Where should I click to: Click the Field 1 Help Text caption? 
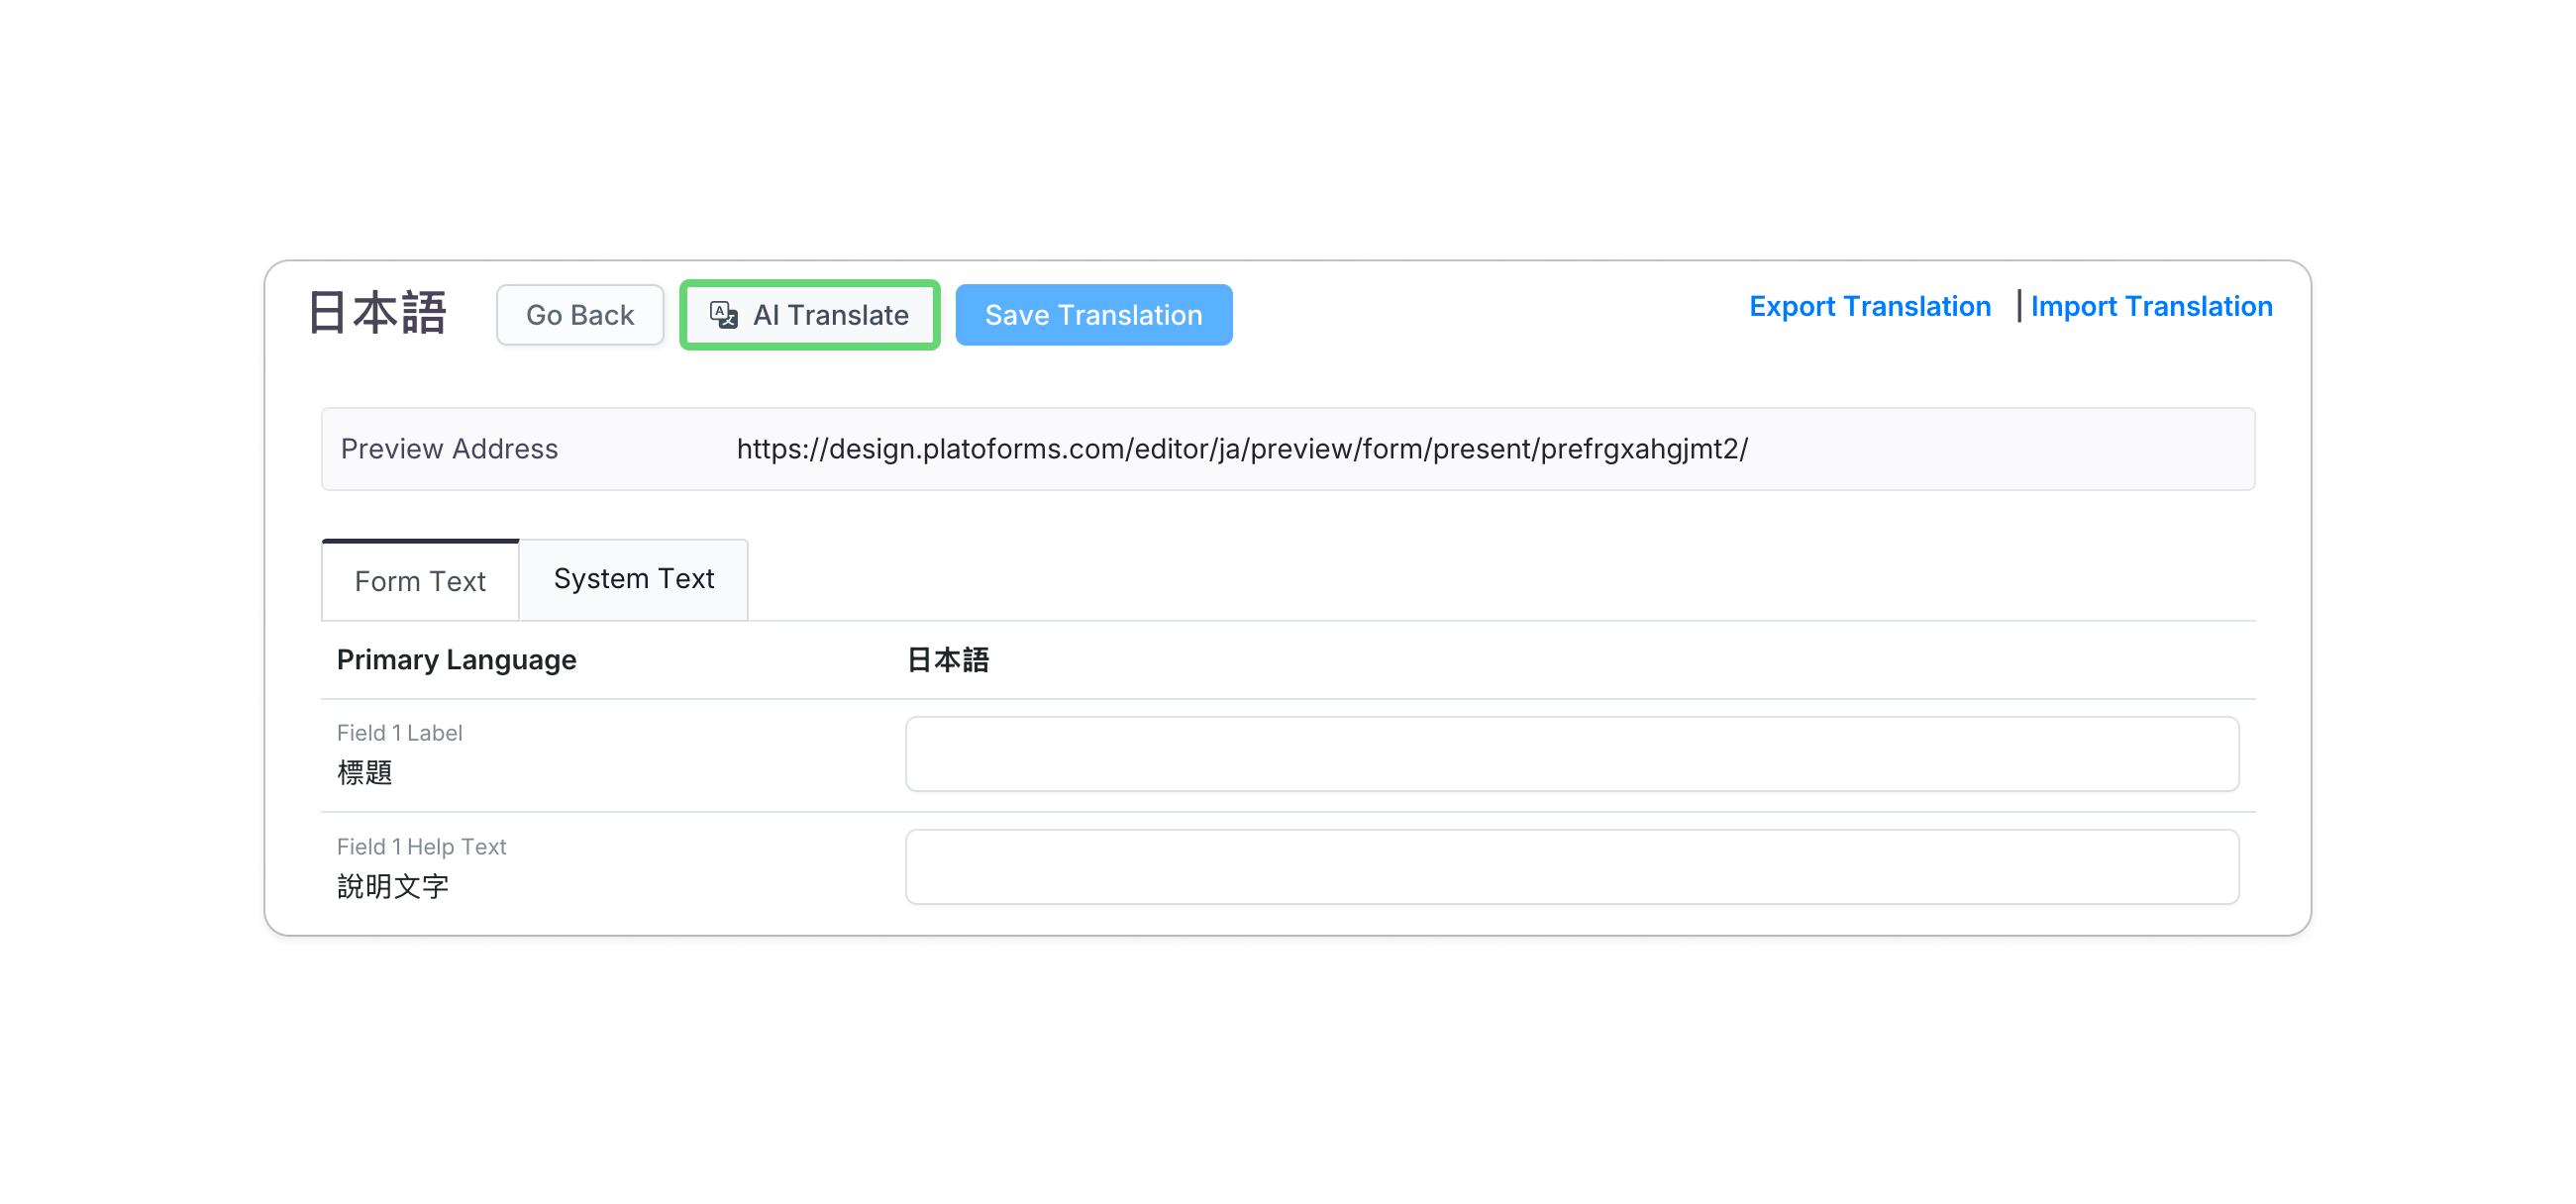(421, 847)
